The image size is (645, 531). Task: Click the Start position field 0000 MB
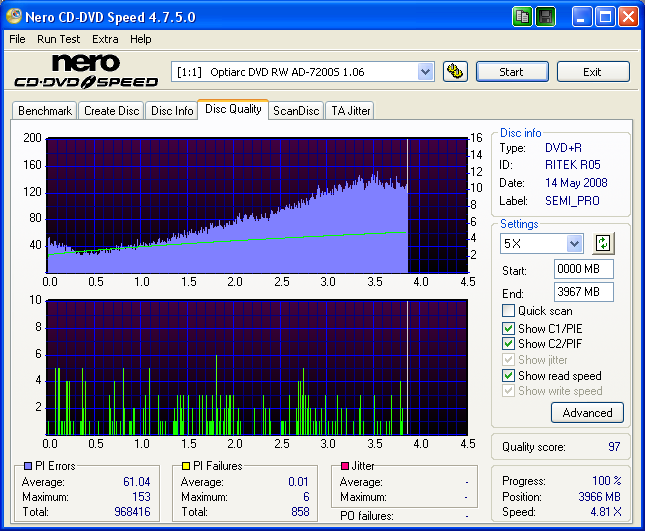[584, 269]
